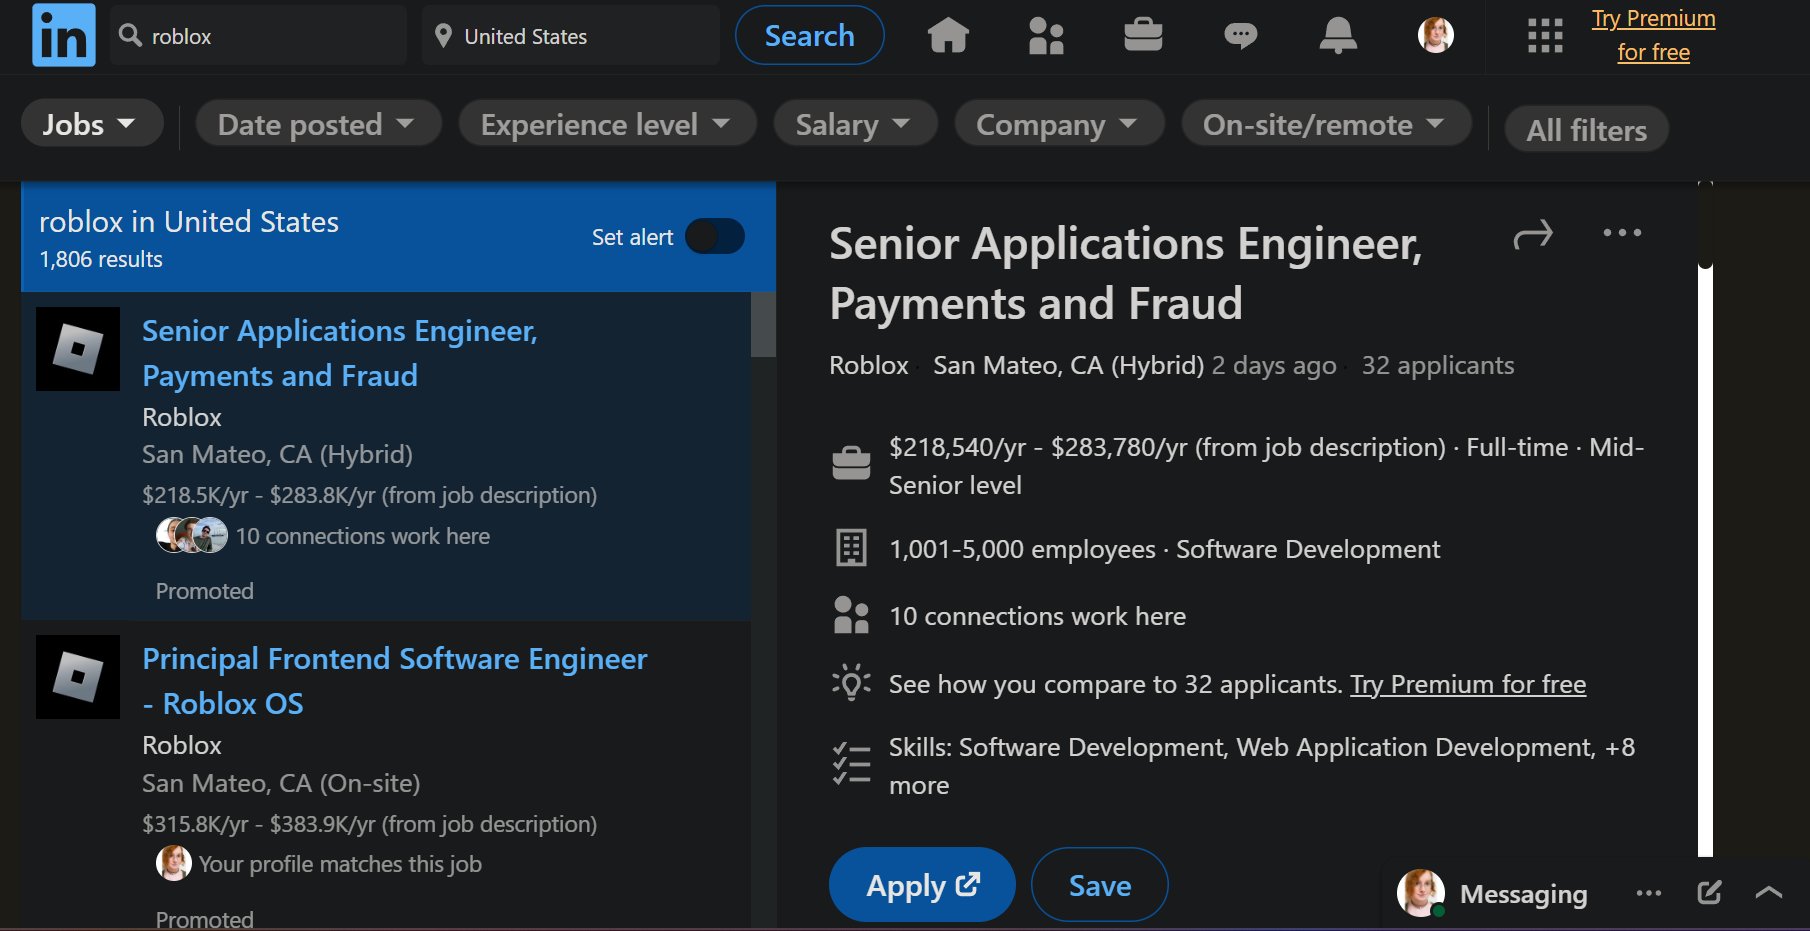1810x931 pixels.
Task: Click 'Skills: Software Development' text row
Action: tap(1262, 766)
